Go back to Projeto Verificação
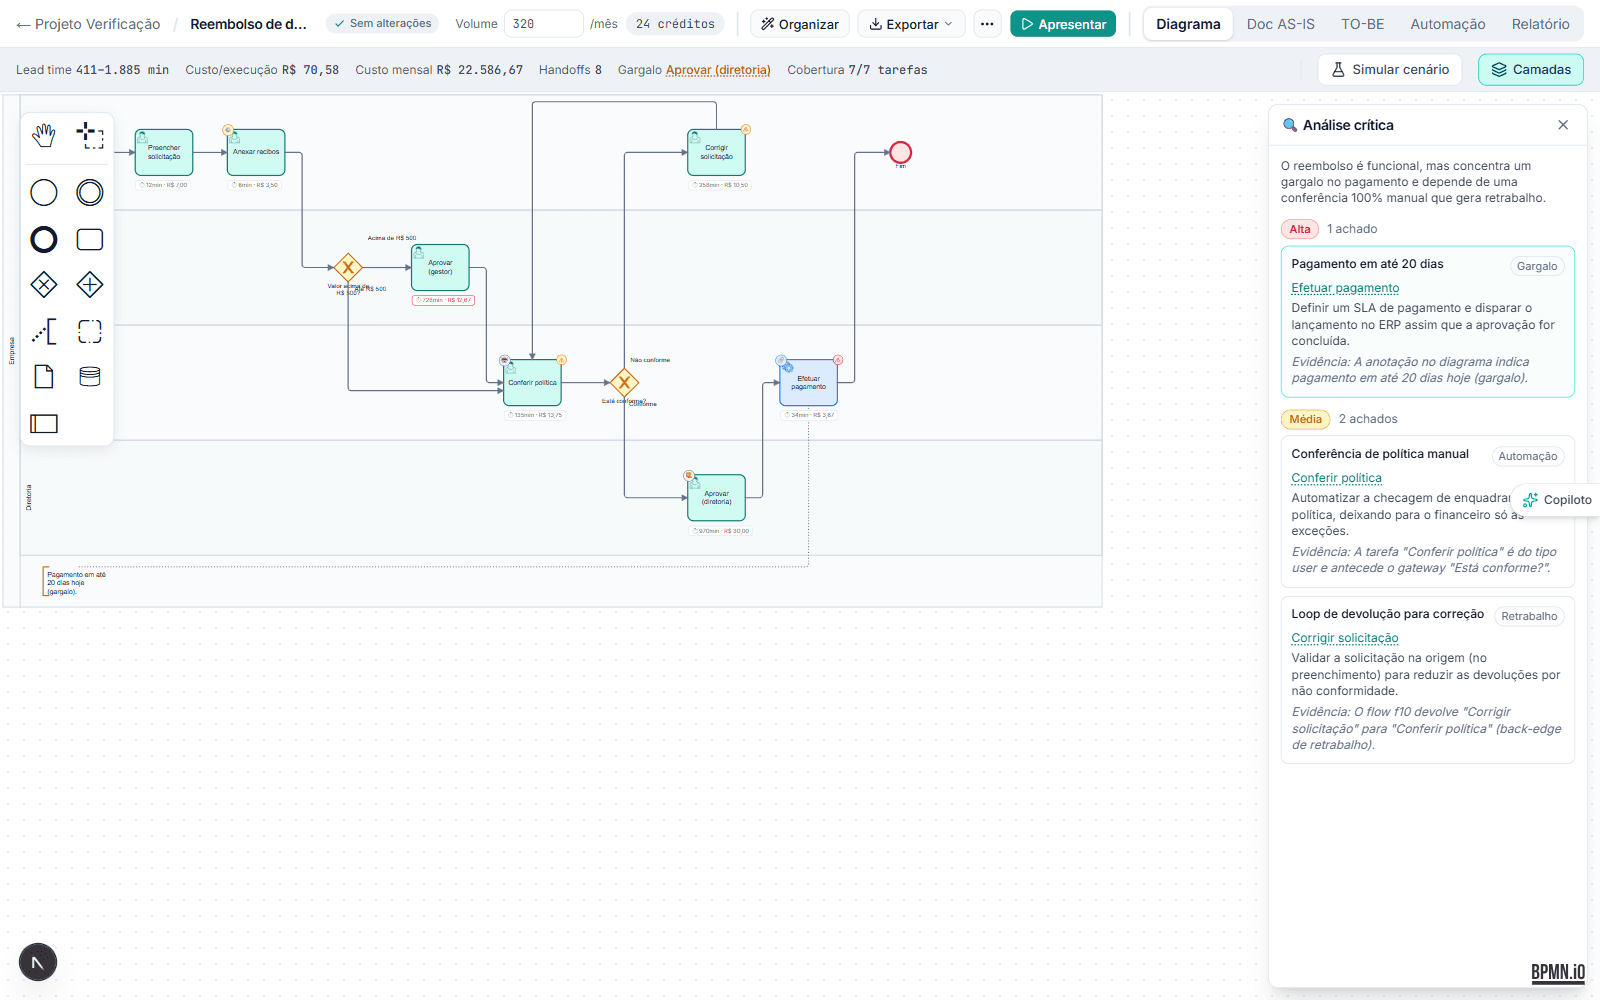The width and height of the screenshot is (1600, 1000). coord(88,24)
